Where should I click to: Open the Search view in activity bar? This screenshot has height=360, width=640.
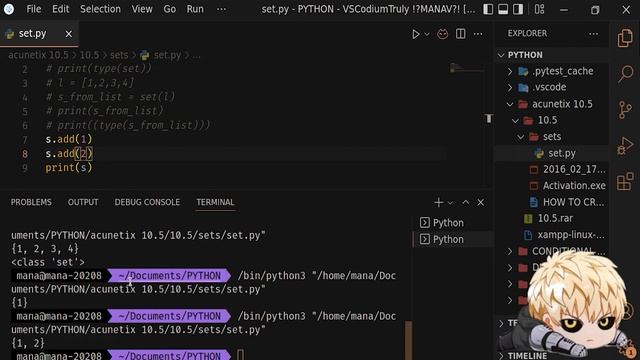pyautogui.click(x=625, y=74)
